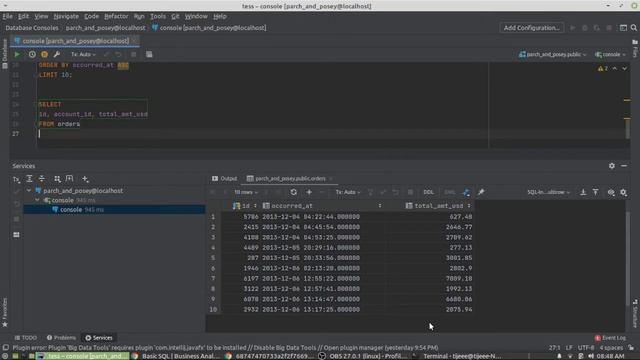Screen dimensions: 640x360
Task: Open the File menu
Action: 7,16
